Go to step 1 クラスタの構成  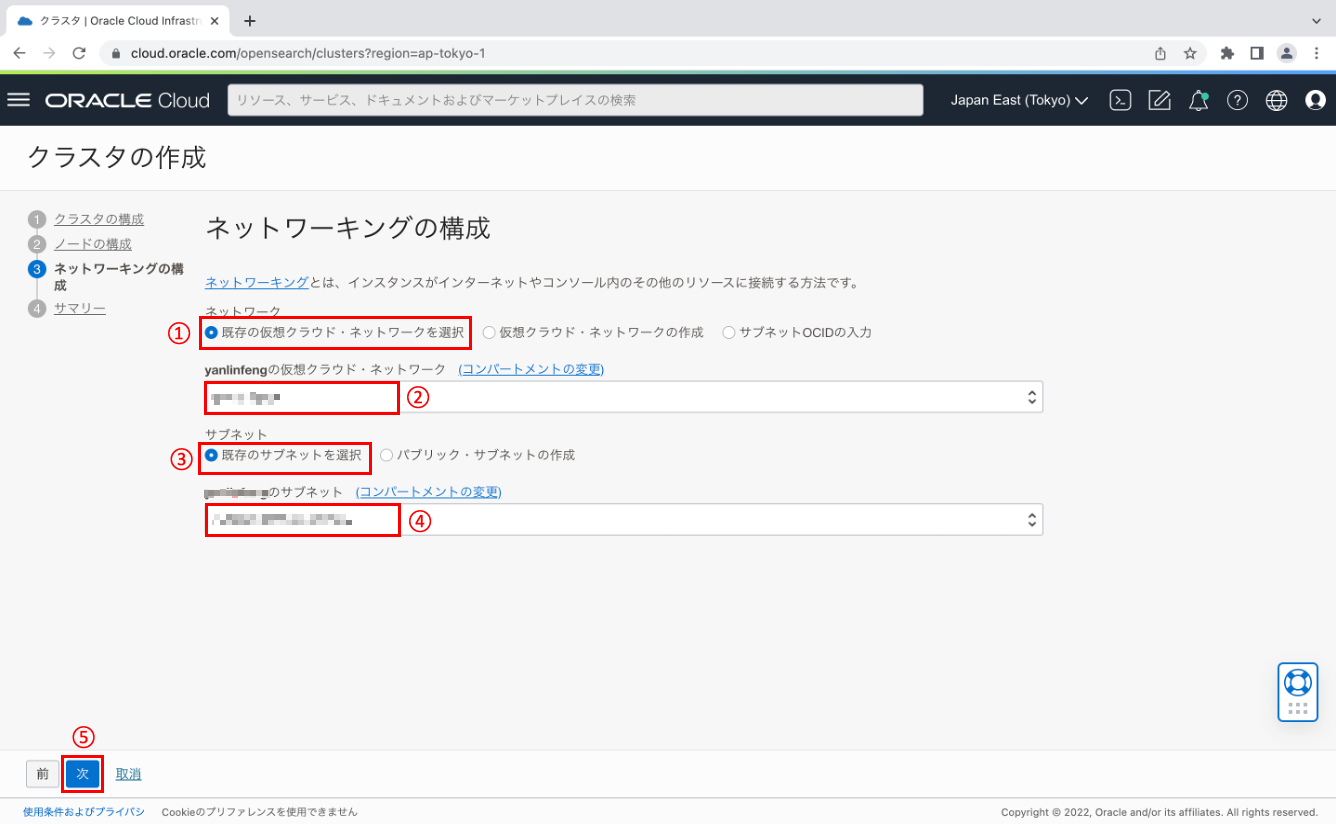(99, 219)
